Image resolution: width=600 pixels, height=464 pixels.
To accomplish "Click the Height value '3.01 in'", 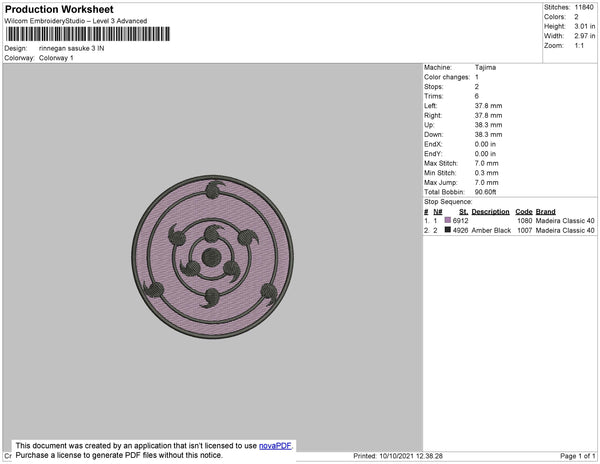I will (x=584, y=26).
